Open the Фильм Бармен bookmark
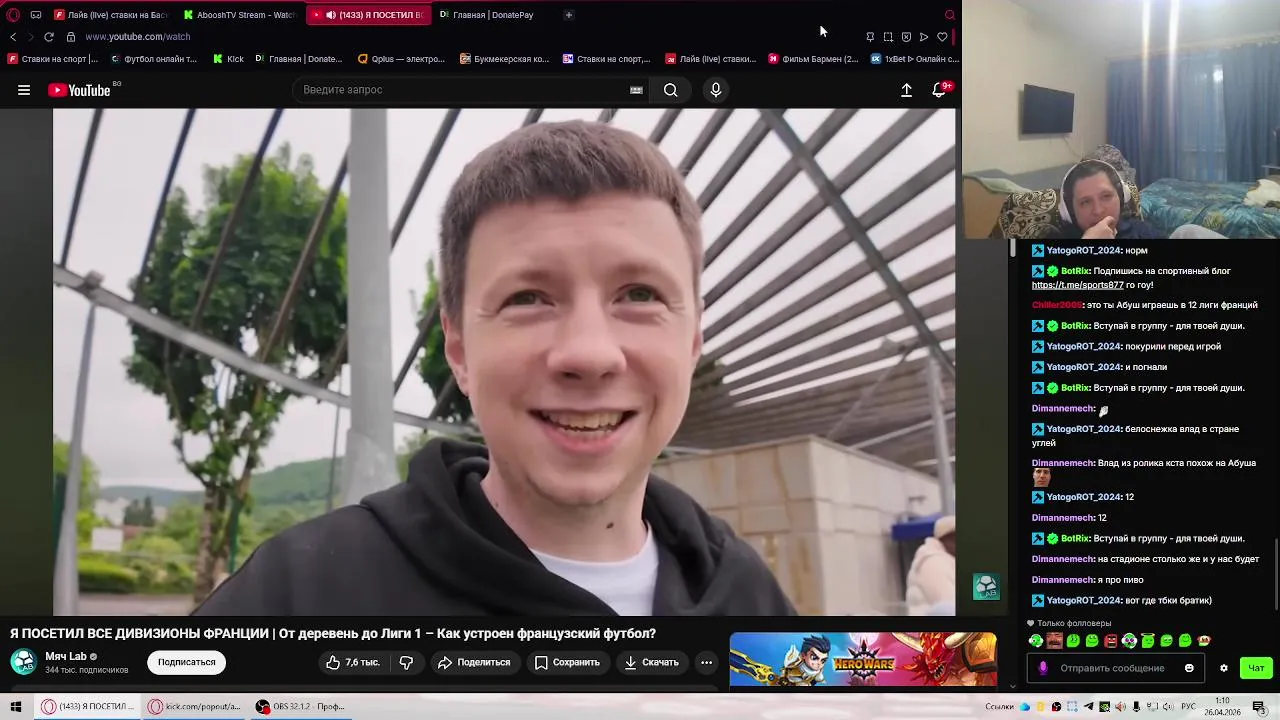 point(813,59)
